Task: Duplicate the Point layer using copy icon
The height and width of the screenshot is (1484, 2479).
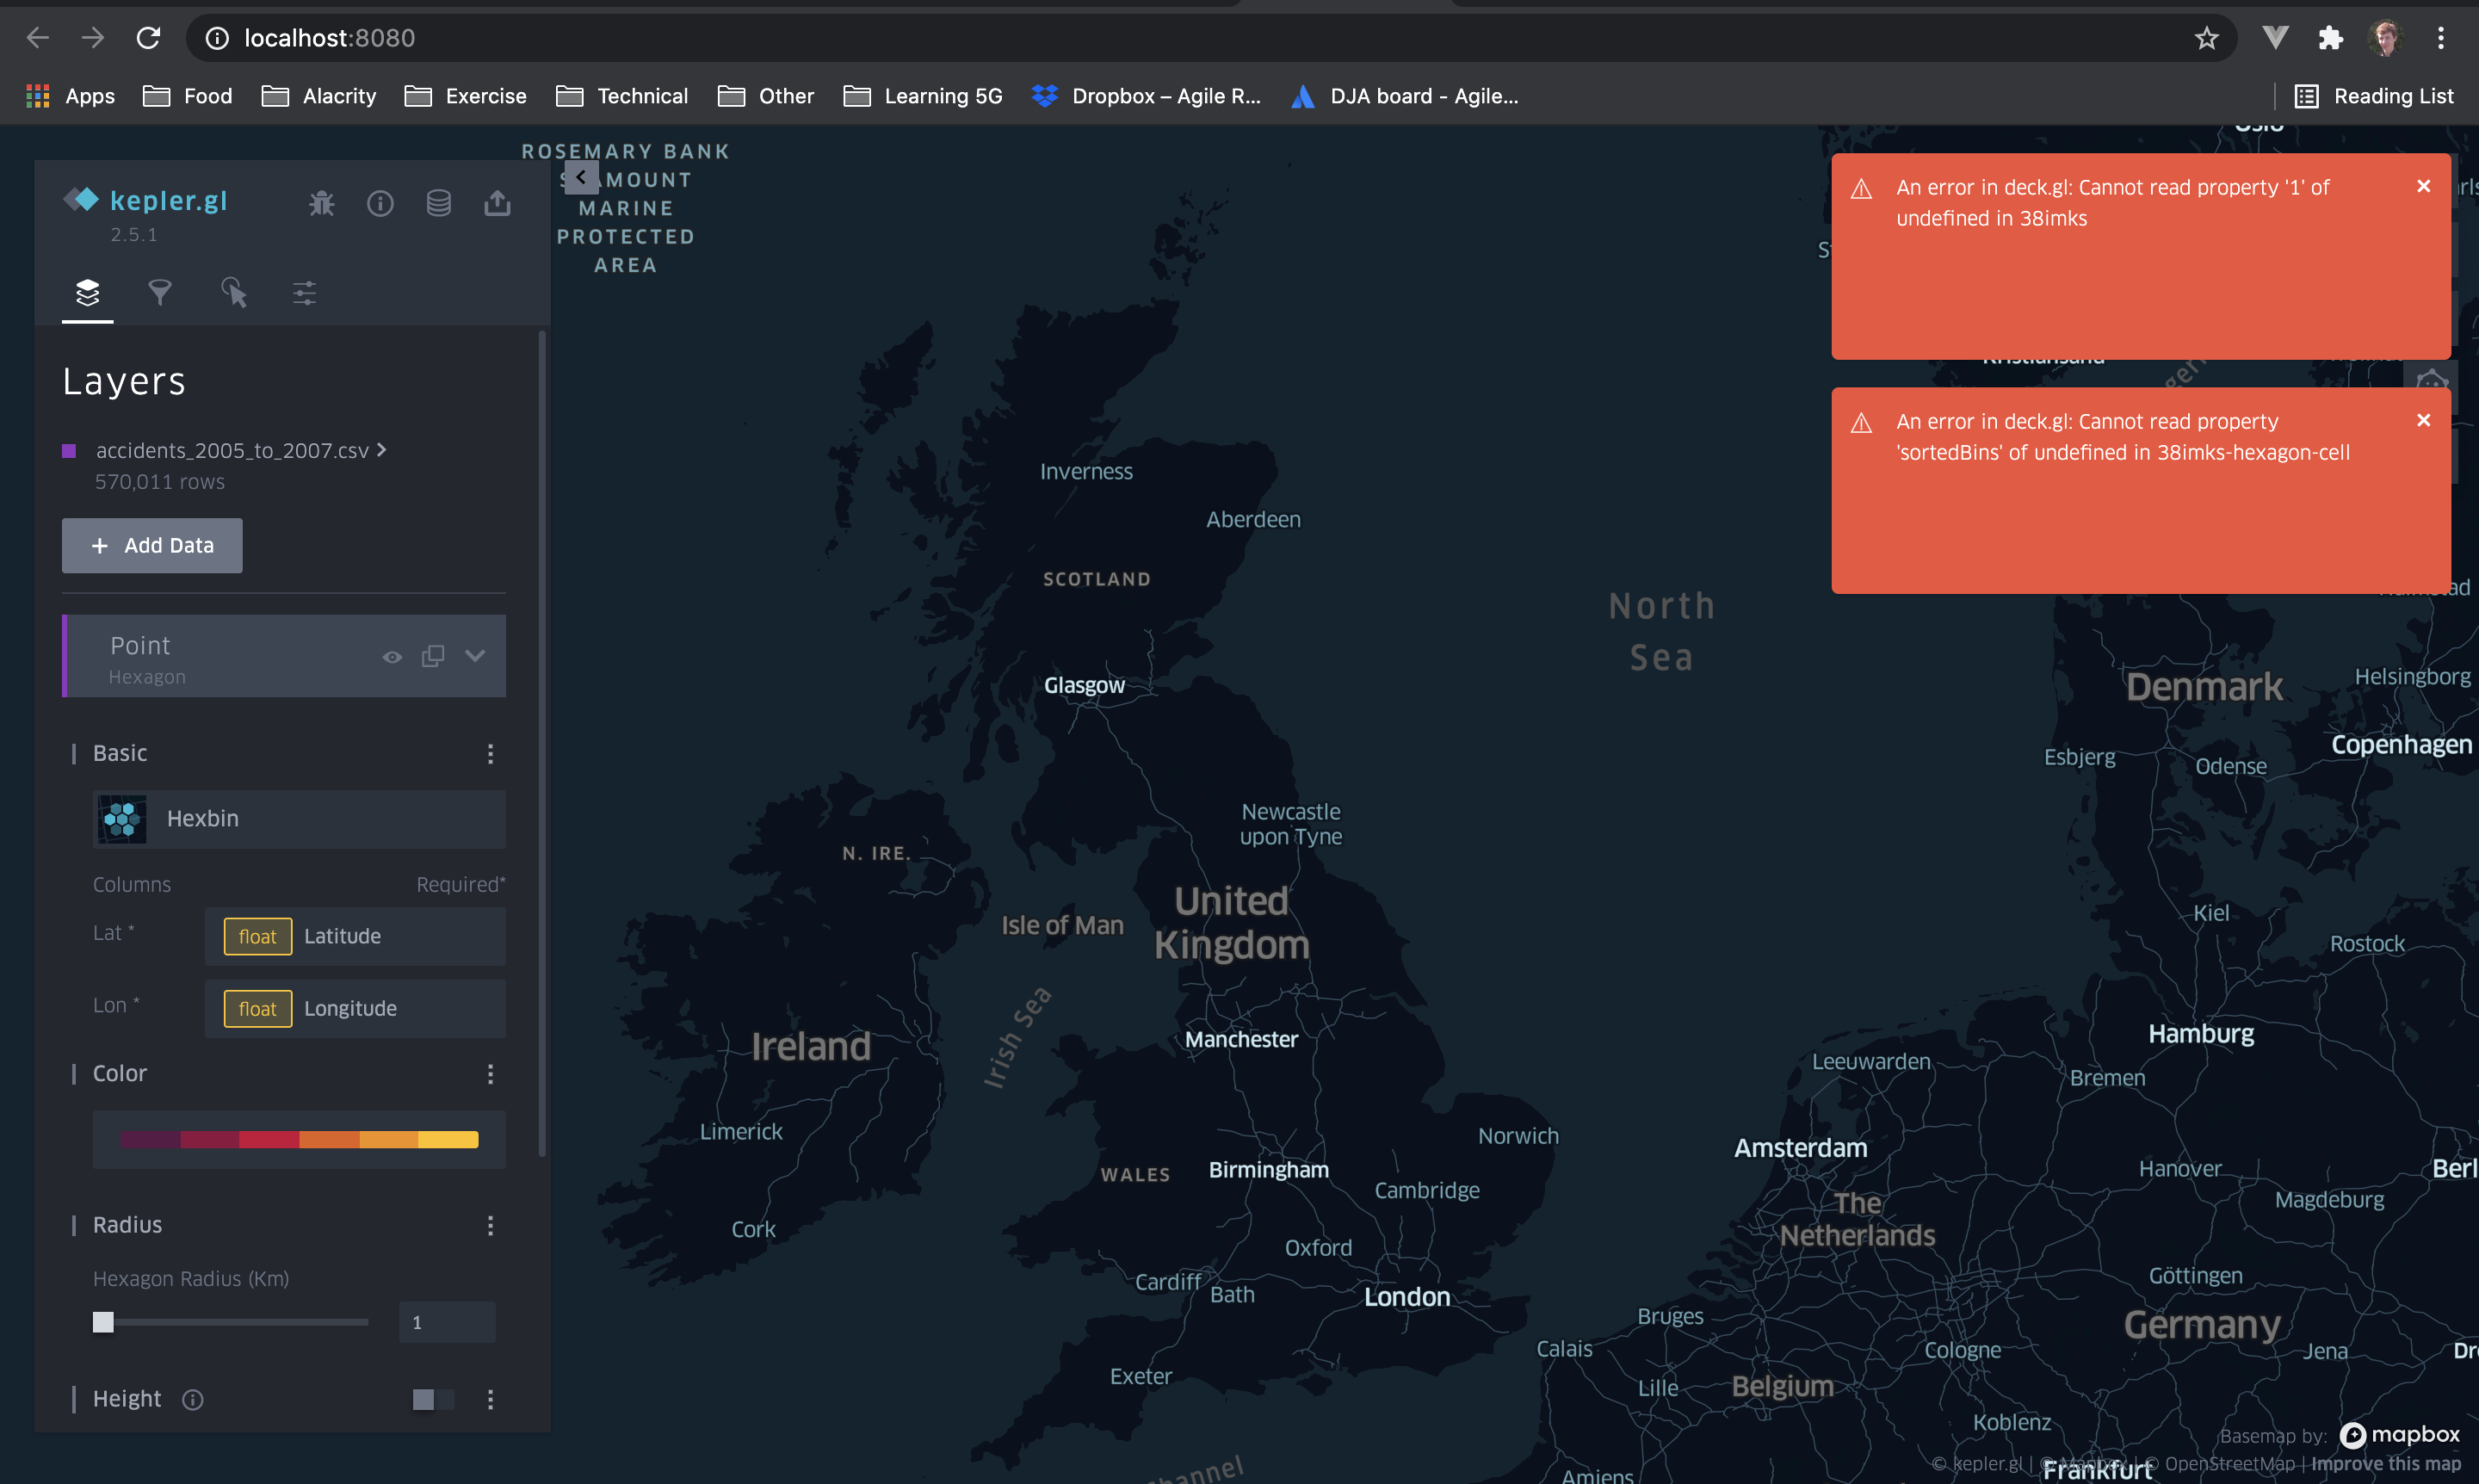Action: (433, 656)
